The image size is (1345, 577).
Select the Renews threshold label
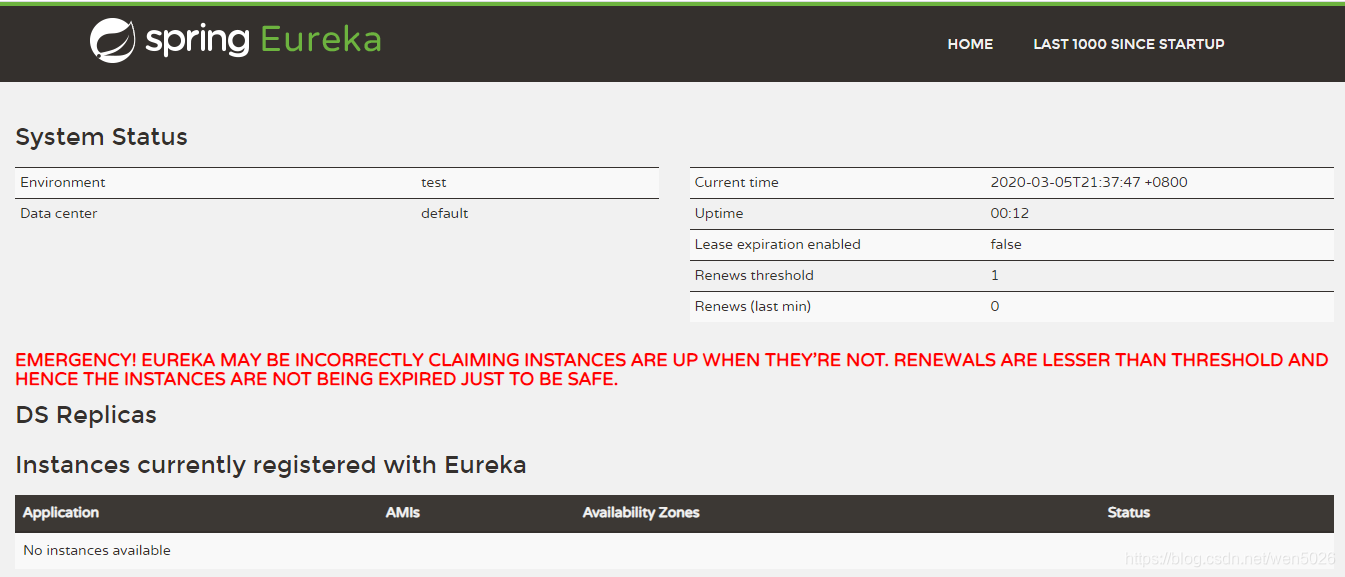754,275
